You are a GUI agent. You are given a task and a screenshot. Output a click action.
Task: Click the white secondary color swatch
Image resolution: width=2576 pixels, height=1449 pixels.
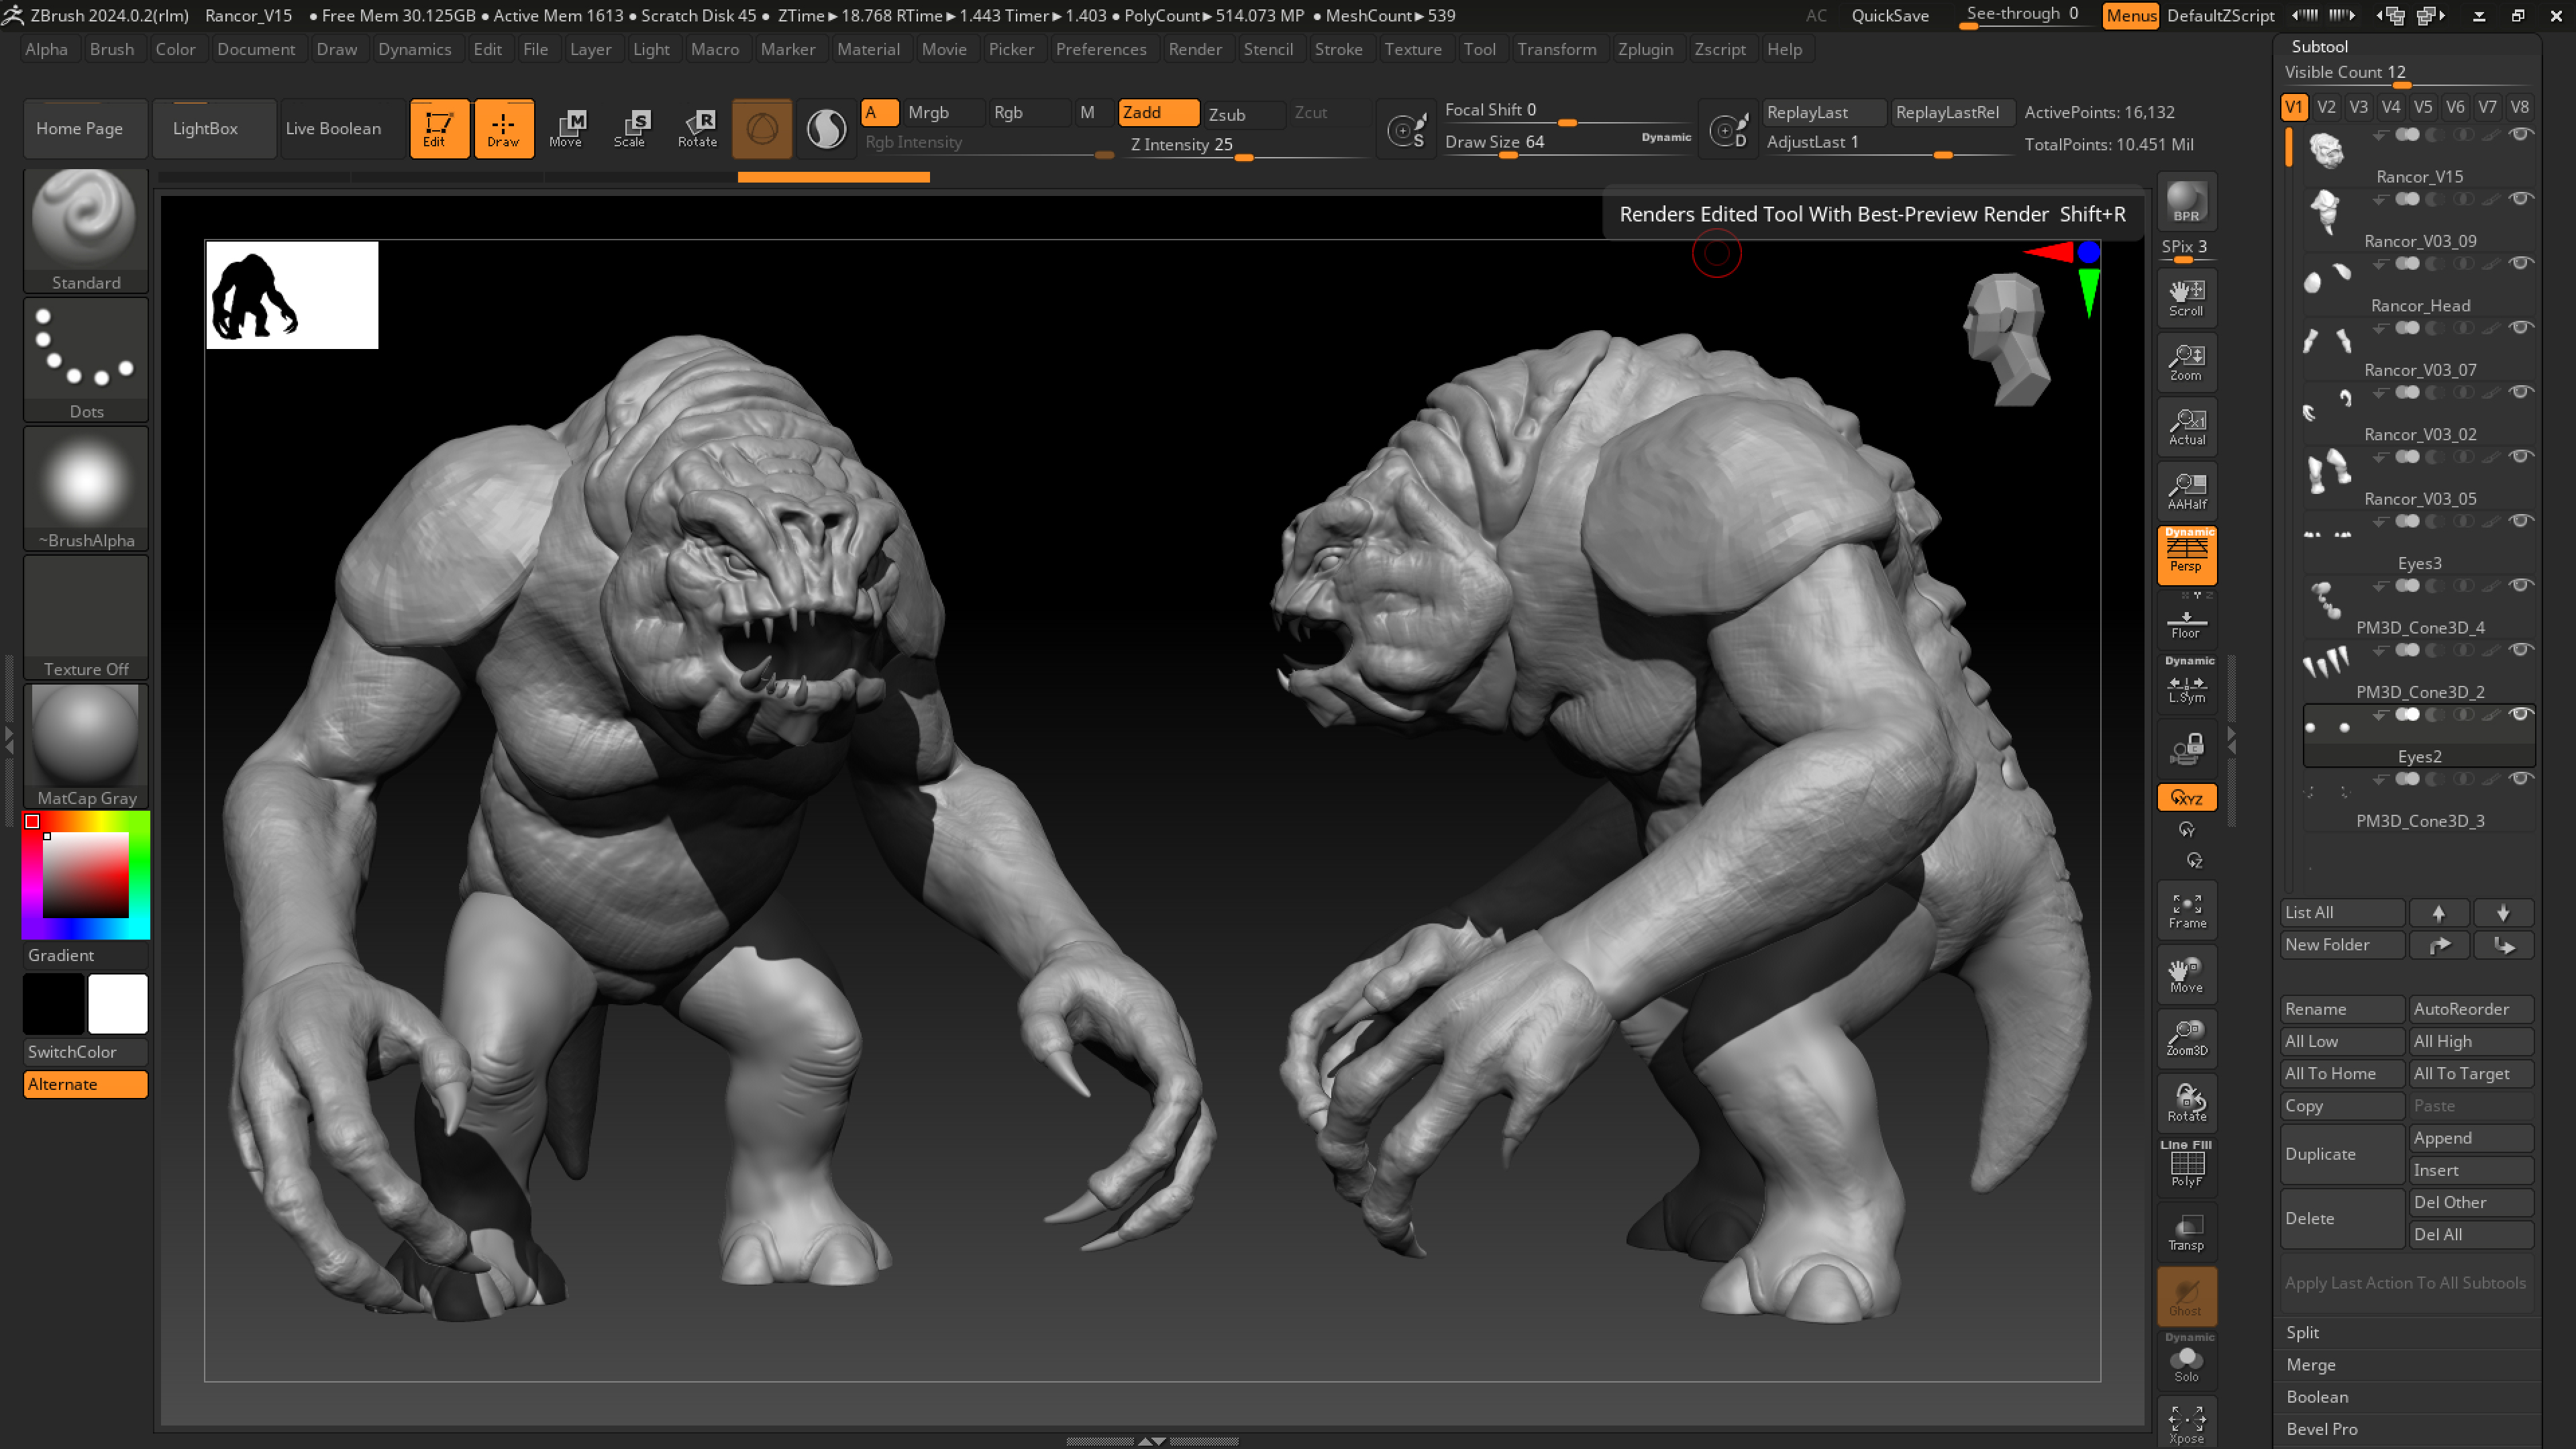117,1003
